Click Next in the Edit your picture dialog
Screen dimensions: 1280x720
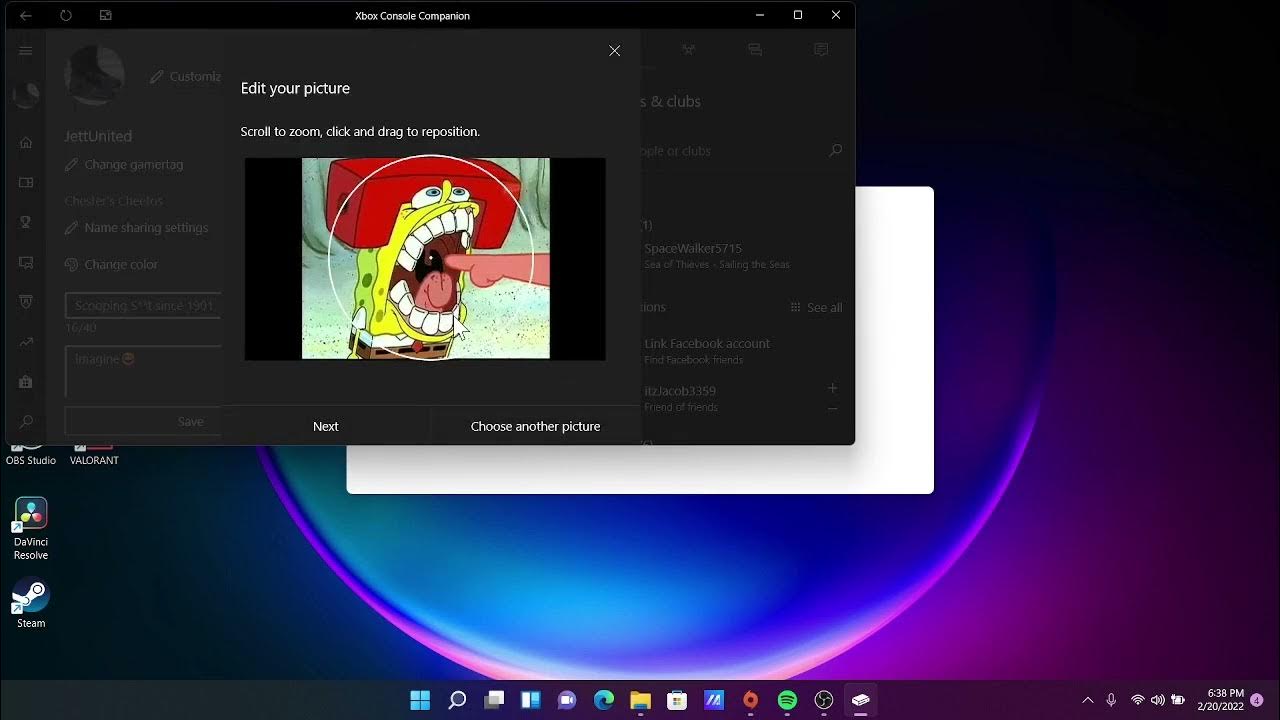pos(326,426)
